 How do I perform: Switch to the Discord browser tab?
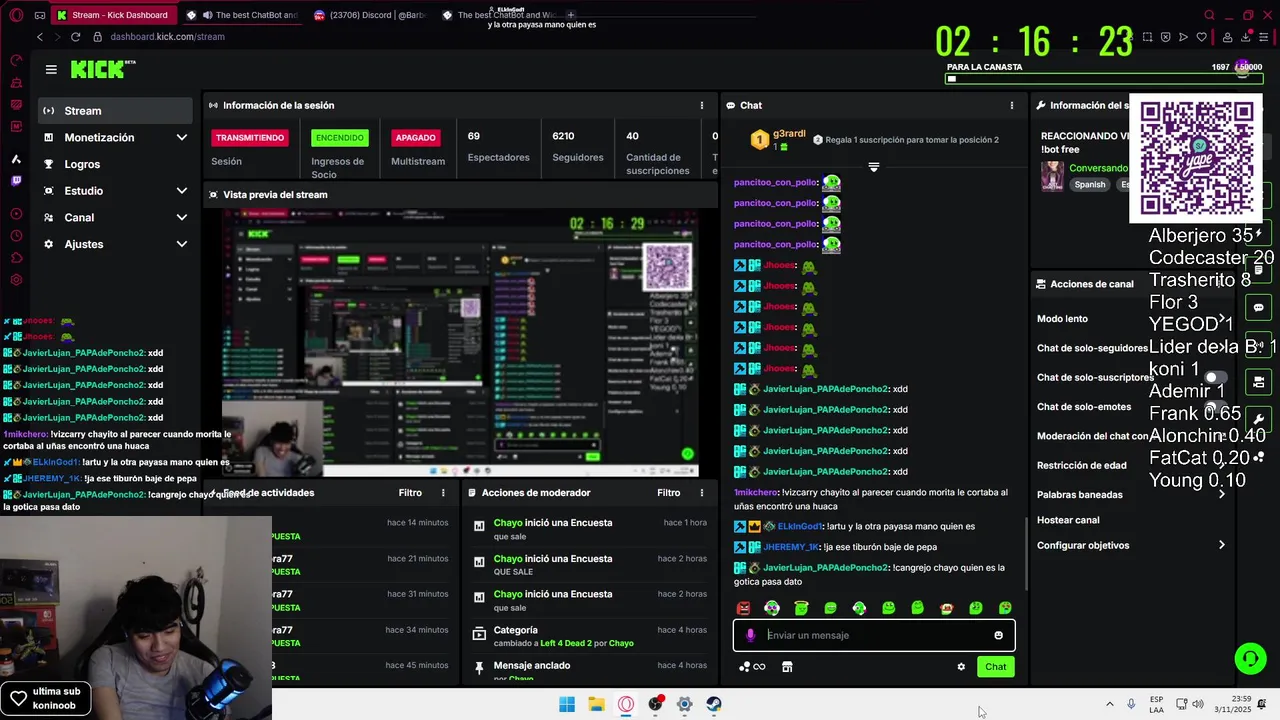pyautogui.click(x=370, y=15)
